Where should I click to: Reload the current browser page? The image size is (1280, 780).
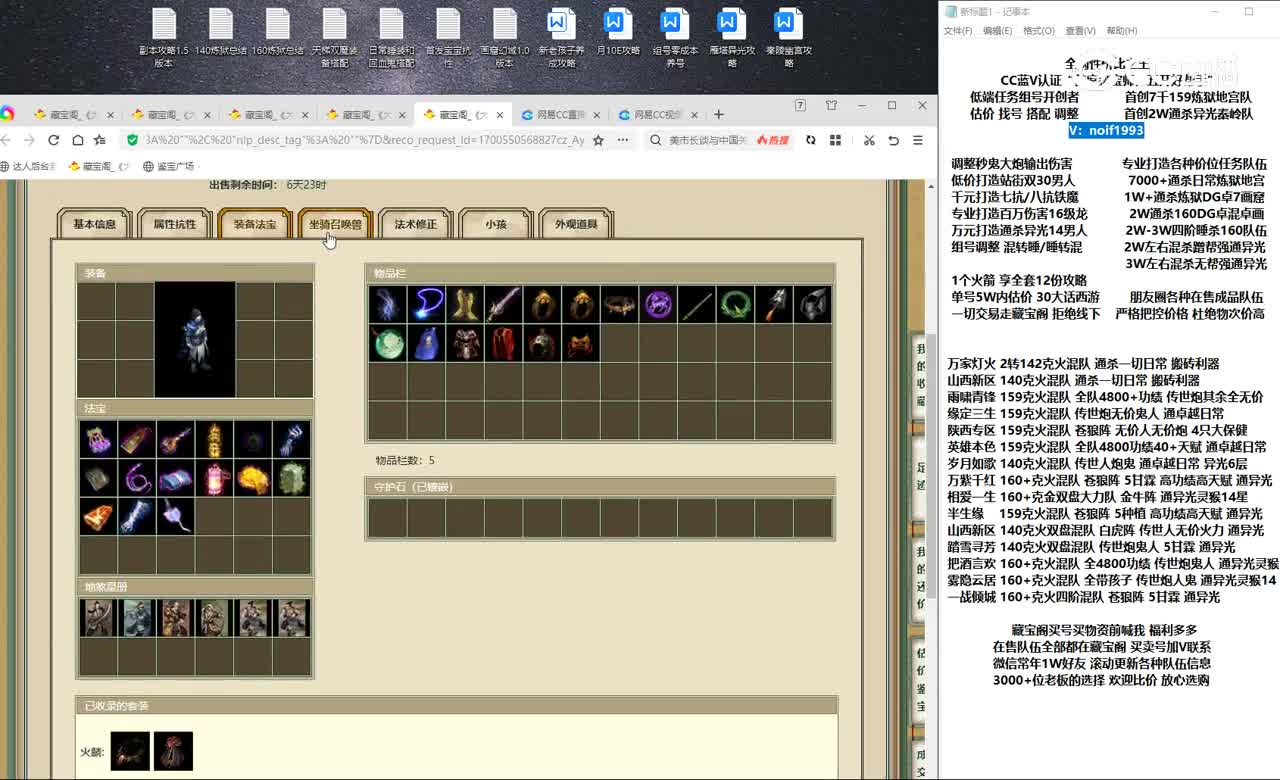click(53, 140)
